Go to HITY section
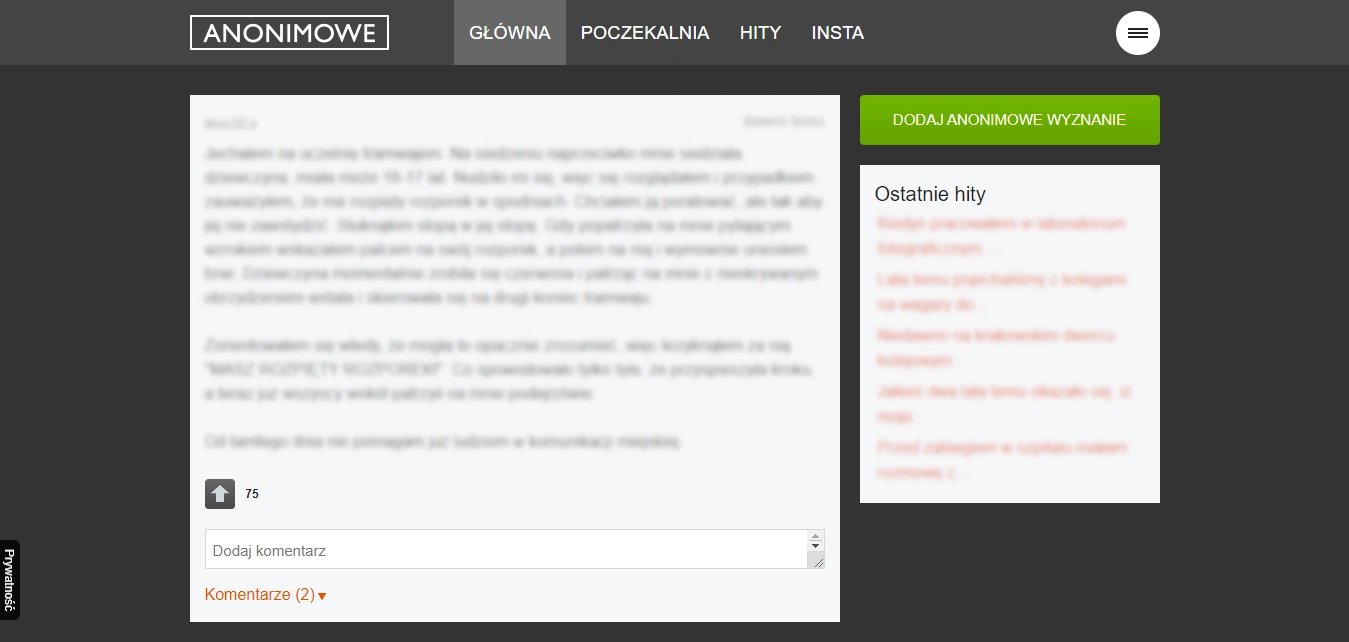The image size is (1349, 642). tap(760, 33)
